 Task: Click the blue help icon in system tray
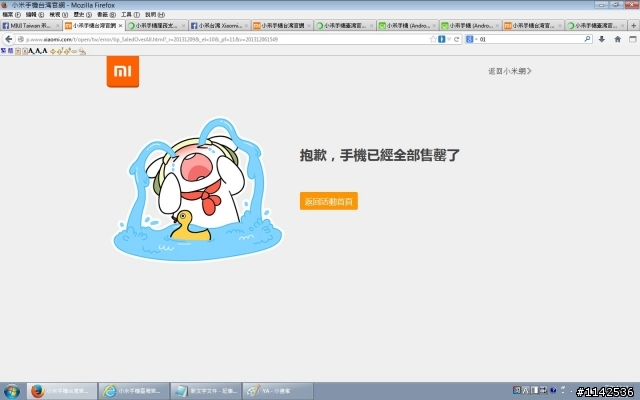[x=553, y=390]
